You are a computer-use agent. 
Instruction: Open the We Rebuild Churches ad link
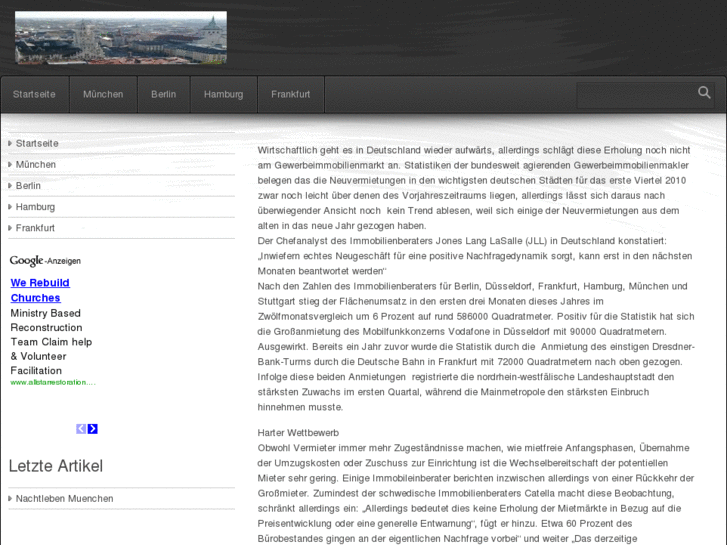(x=40, y=290)
